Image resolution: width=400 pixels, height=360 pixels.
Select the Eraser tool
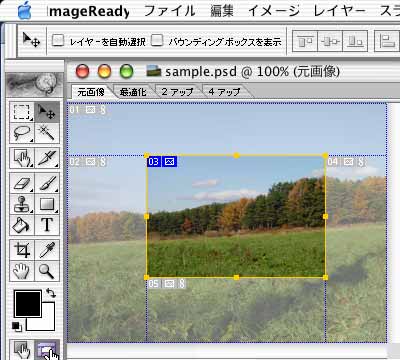[x=22, y=183]
